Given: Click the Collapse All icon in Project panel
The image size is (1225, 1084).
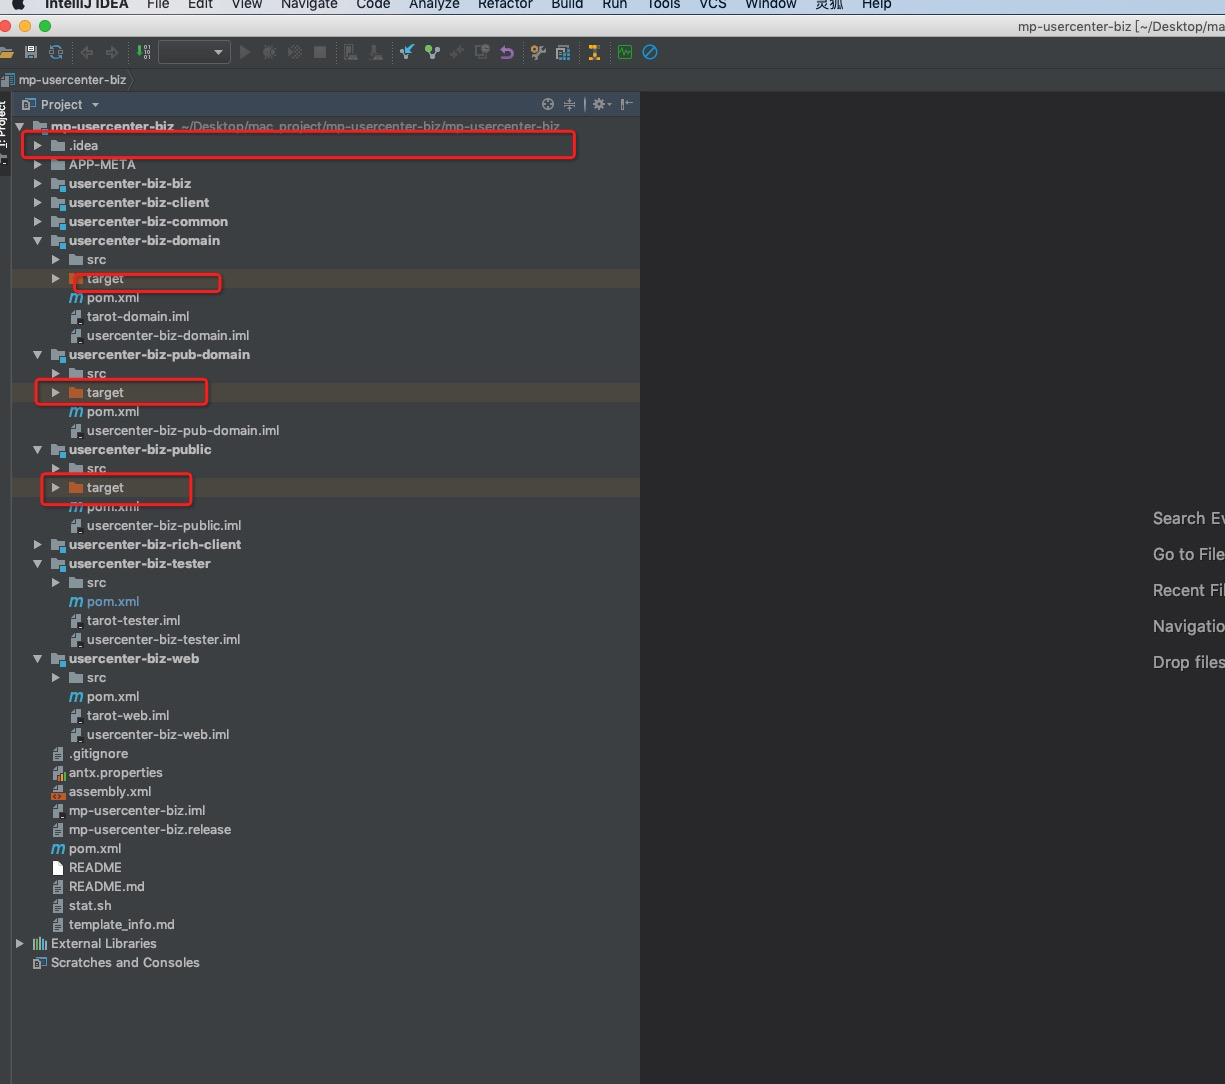Looking at the screenshot, I should [570, 104].
